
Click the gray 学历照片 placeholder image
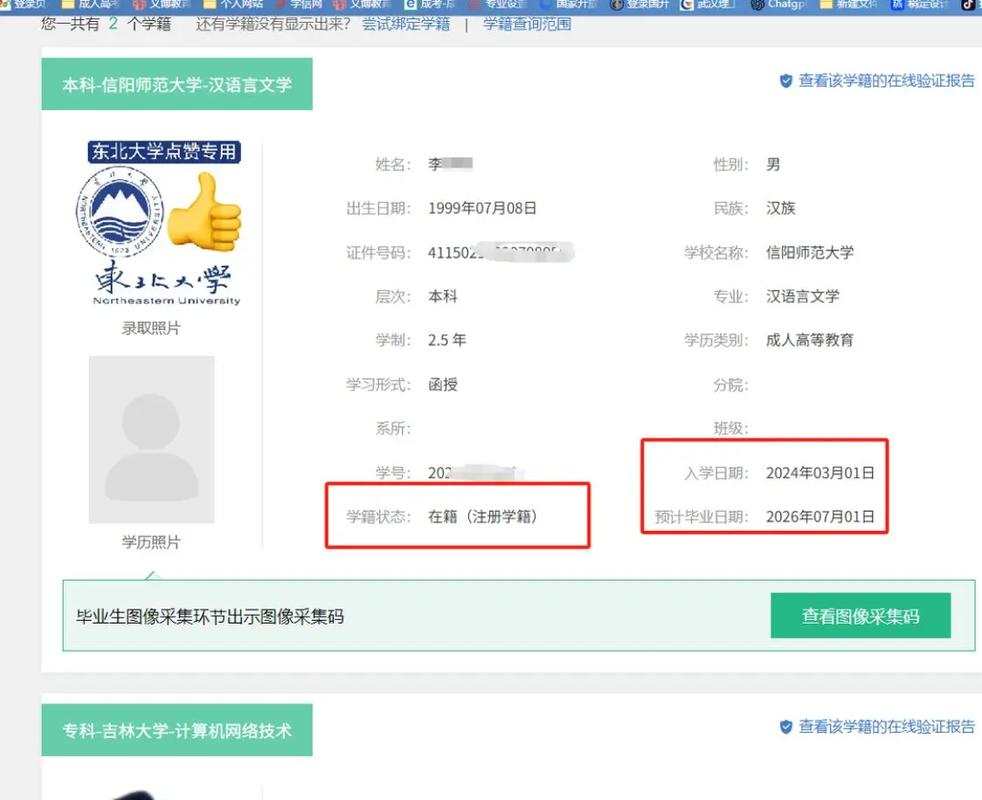pos(150,440)
